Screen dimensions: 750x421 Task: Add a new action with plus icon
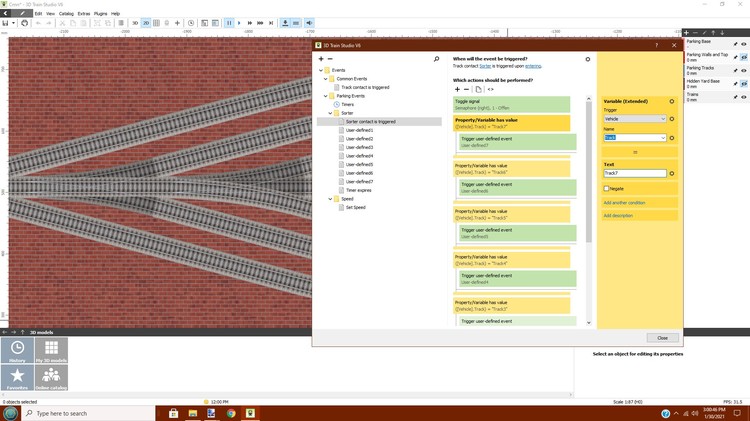[457, 89]
